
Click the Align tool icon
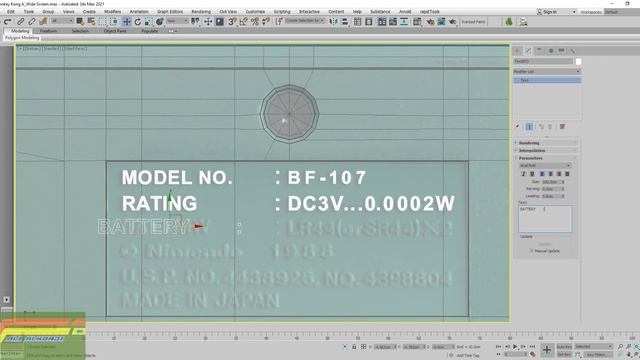point(344,21)
